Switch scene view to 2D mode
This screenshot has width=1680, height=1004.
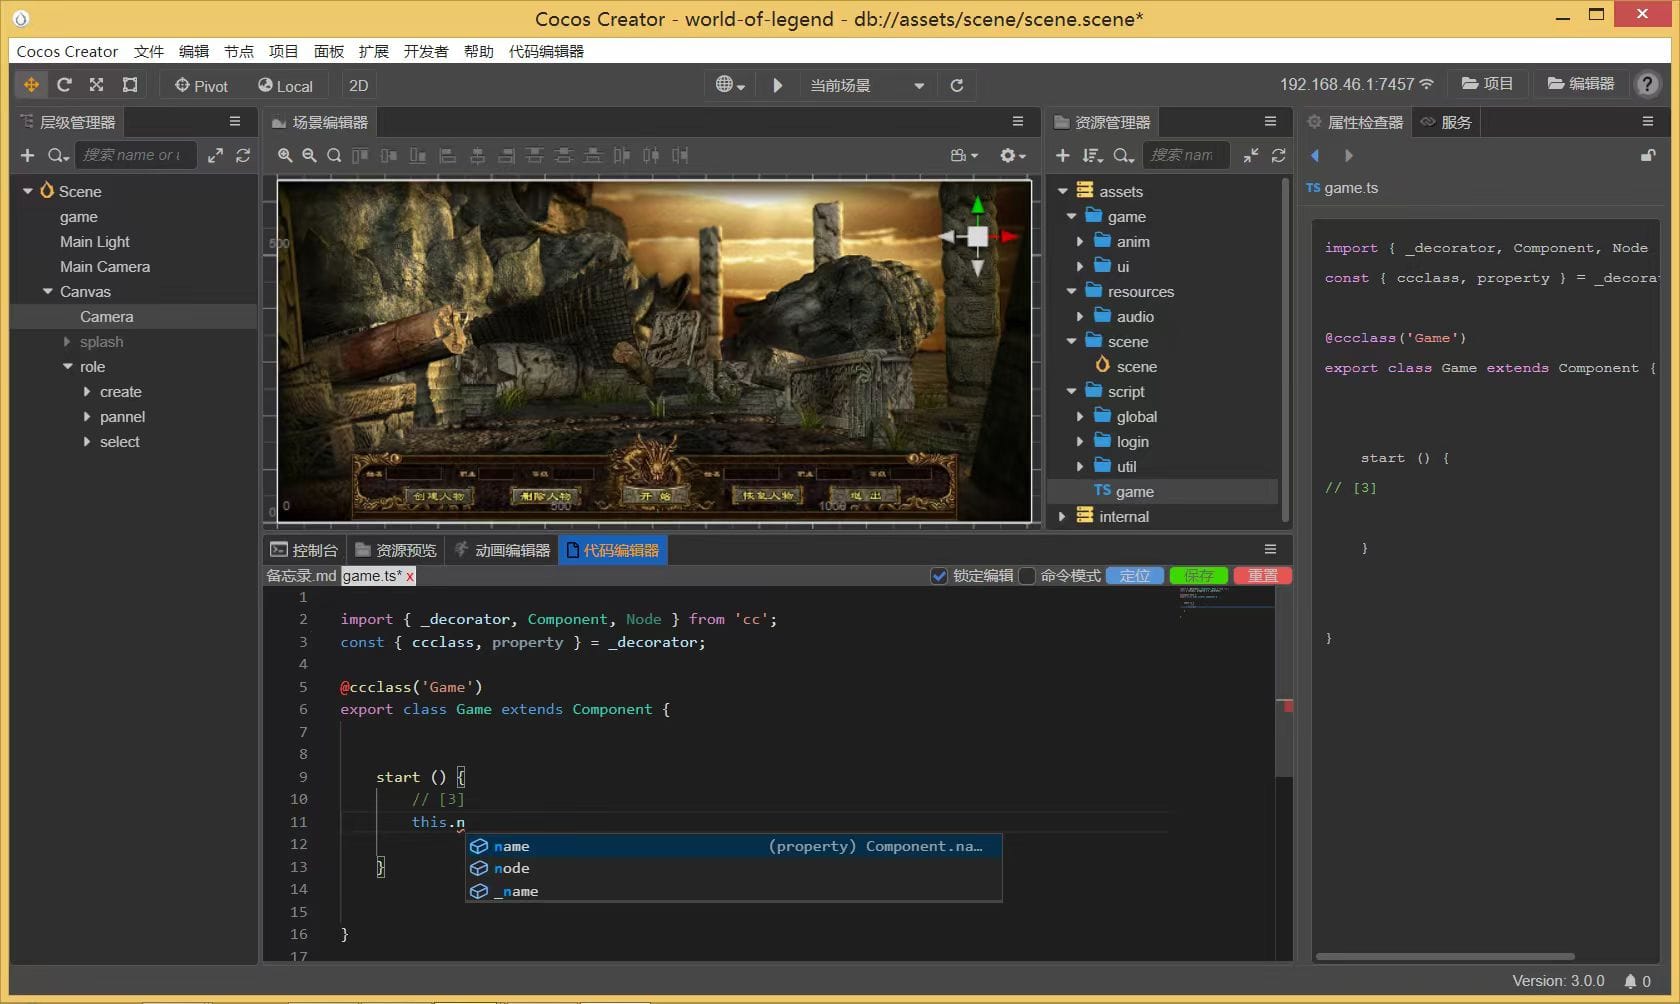click(x=359, y=86)
